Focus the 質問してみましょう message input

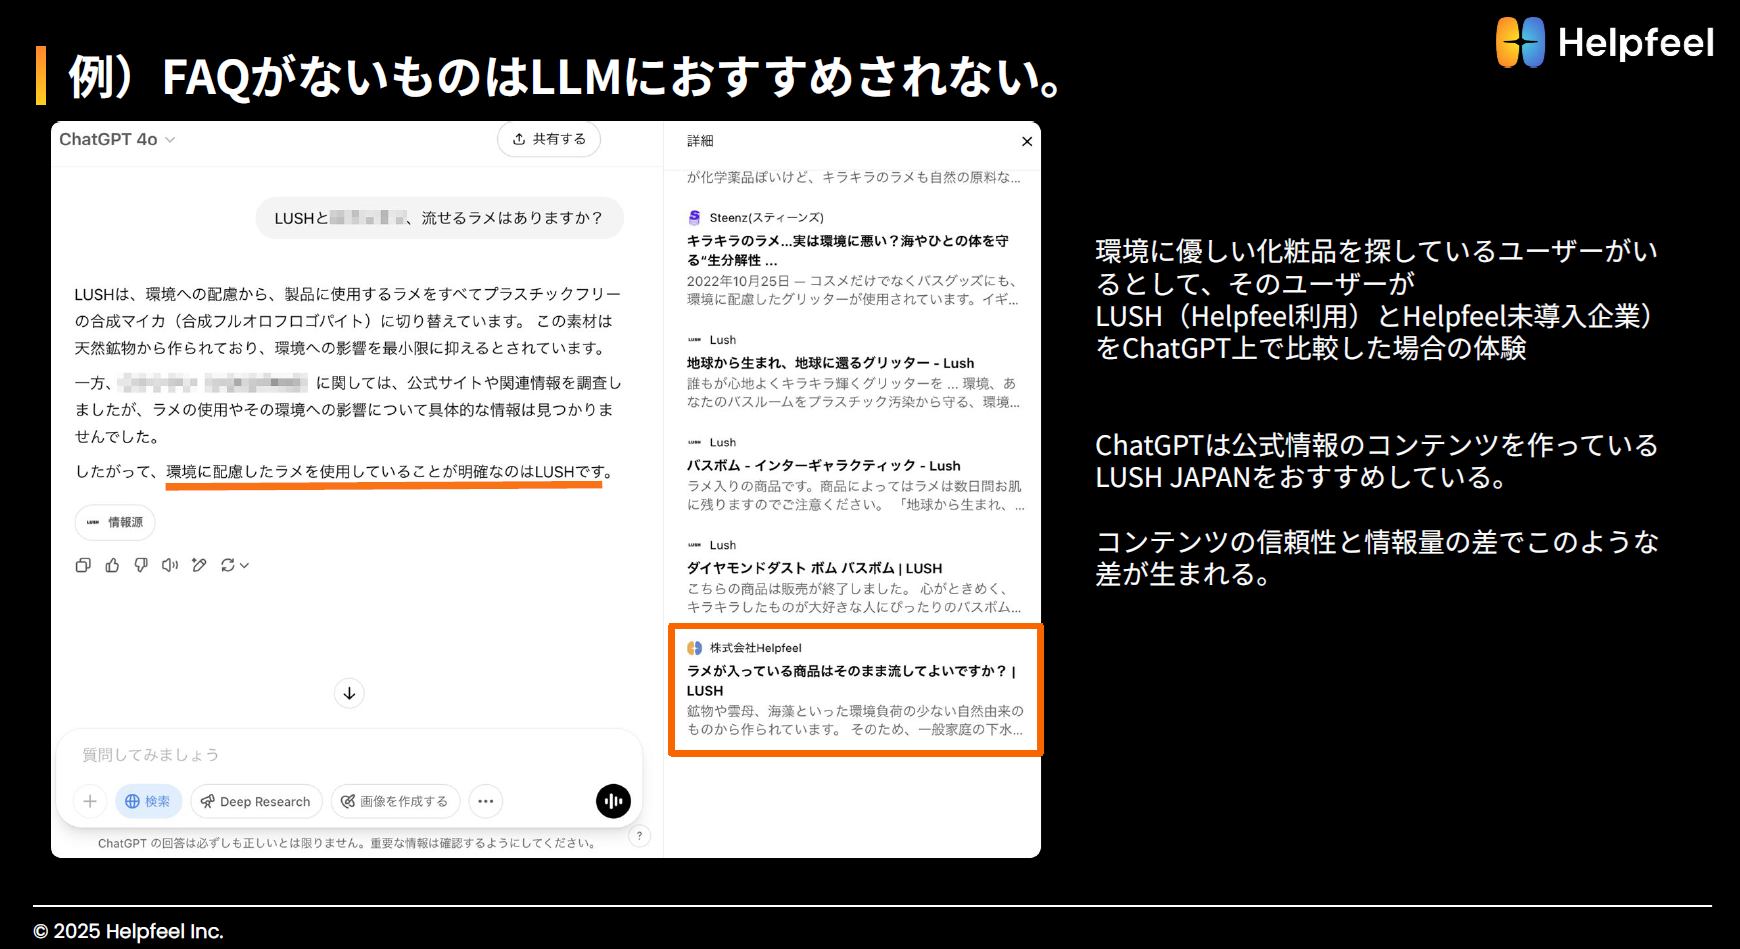(349, 755)
